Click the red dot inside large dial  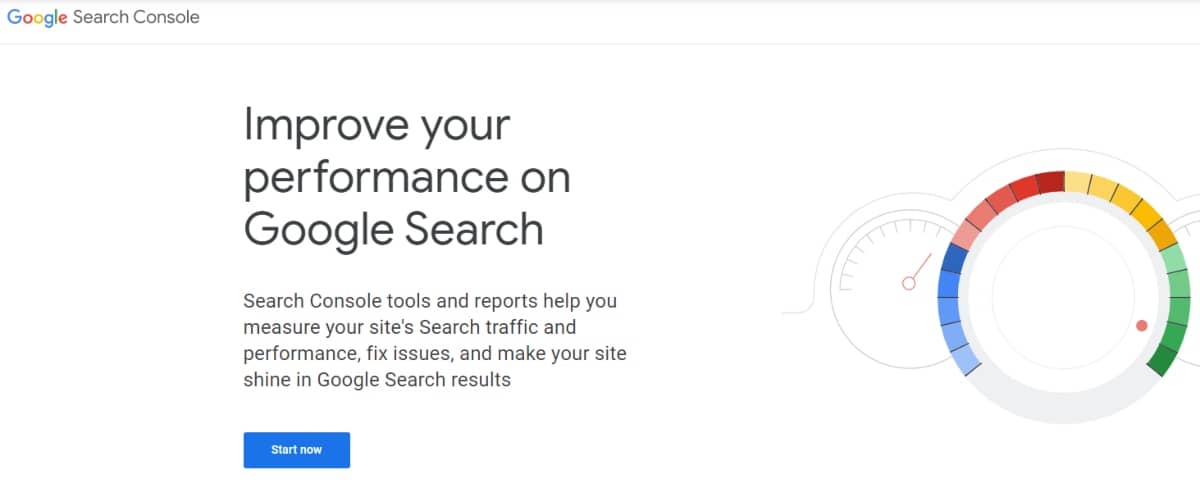click(x=1142, y=325)
